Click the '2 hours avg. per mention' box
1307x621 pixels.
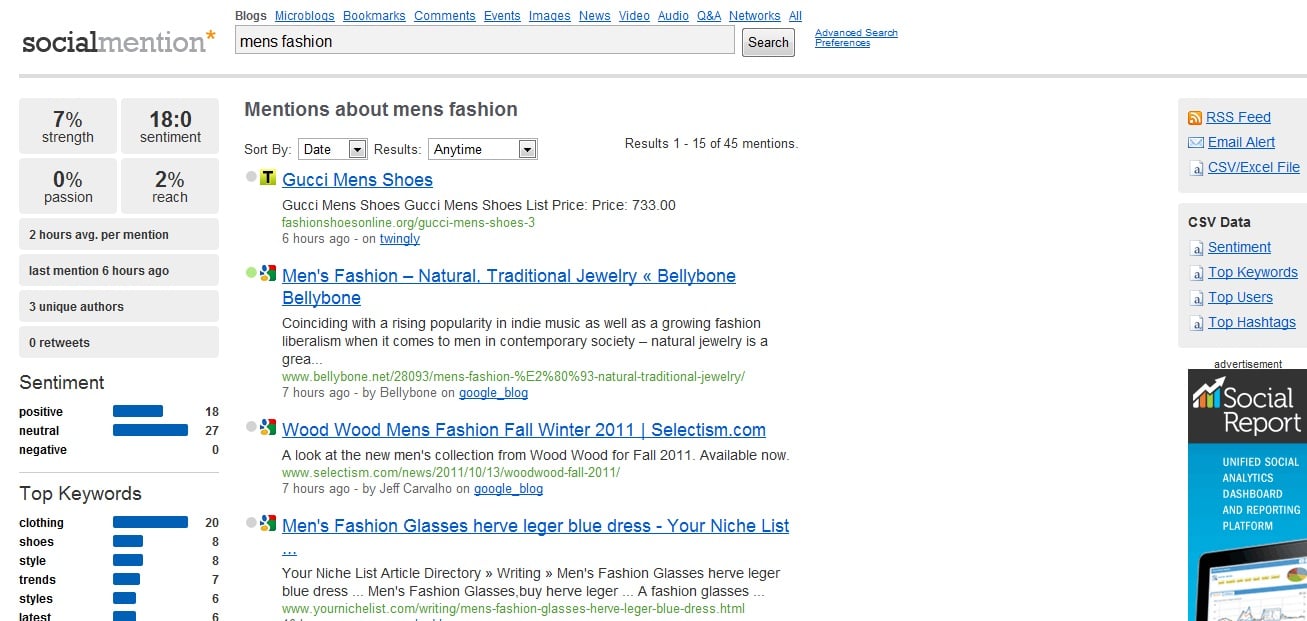point(119,234)
